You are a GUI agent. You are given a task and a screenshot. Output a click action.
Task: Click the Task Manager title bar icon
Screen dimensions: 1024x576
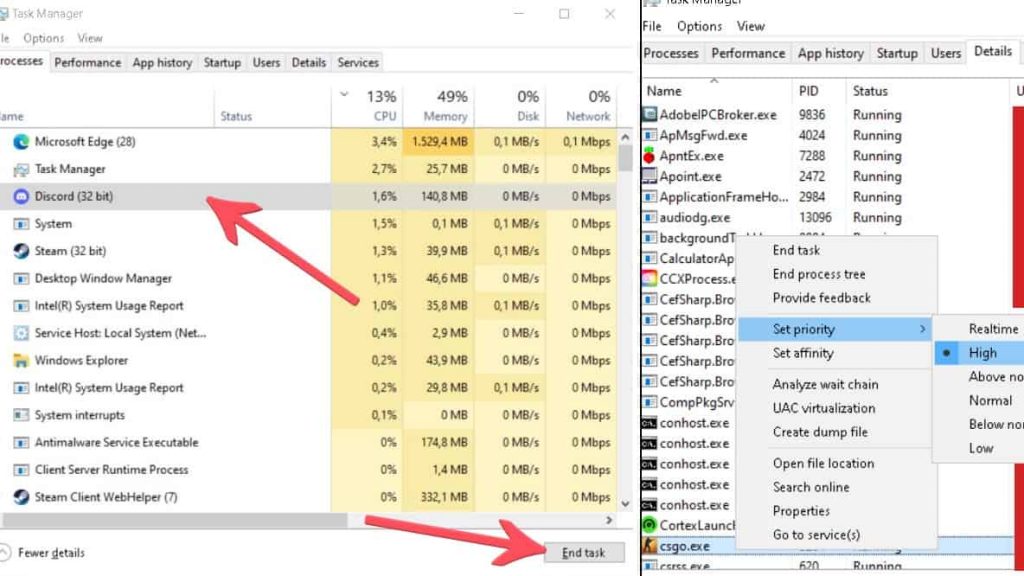tap(3, 13)
